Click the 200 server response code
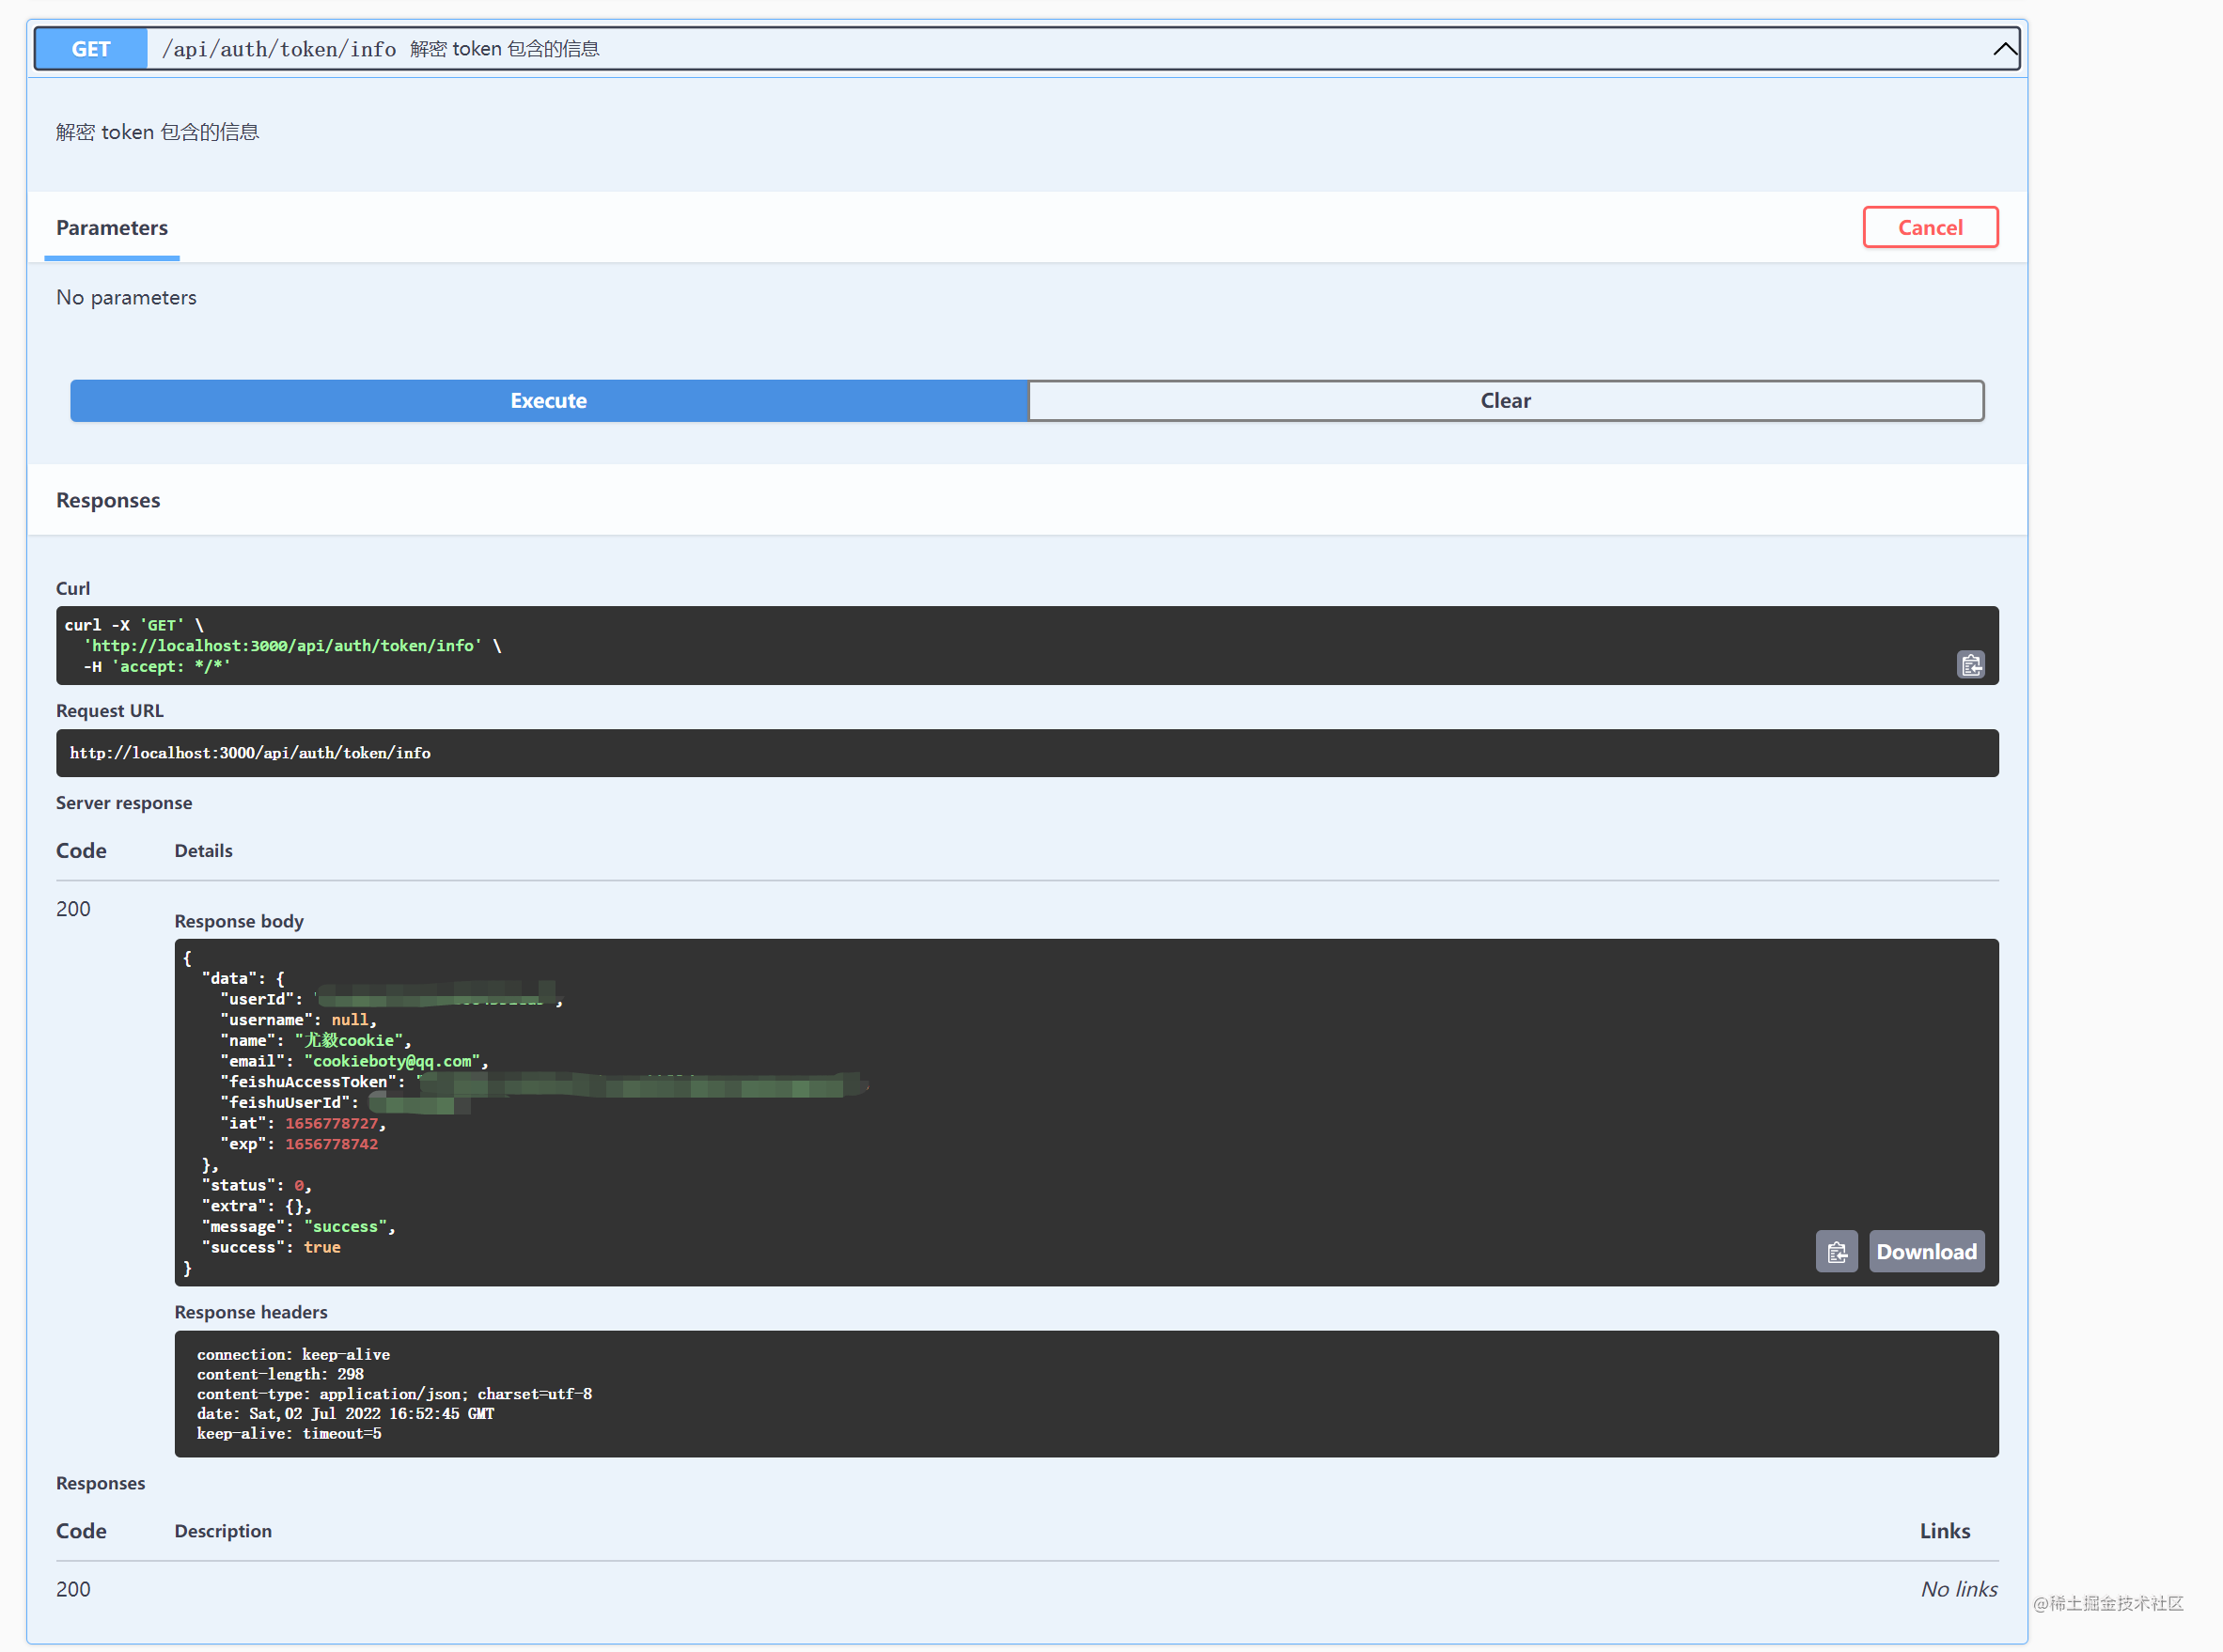The height and width of the screenshot is (1652, 2223). (x=73, y=909)
